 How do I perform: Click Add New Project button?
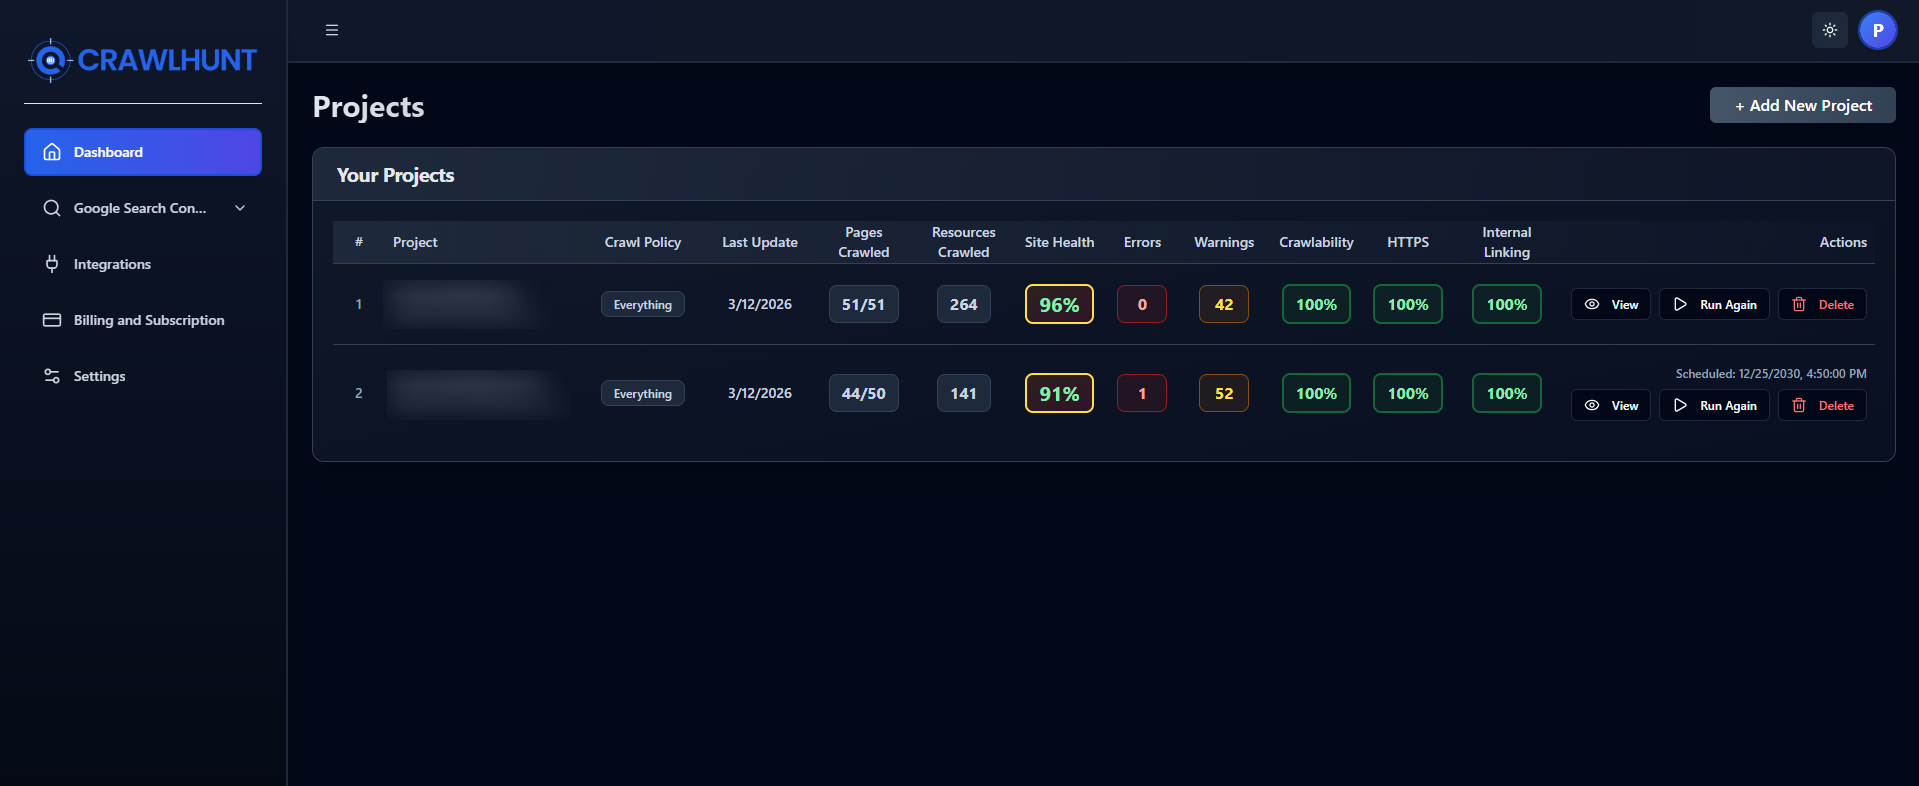1802,105
